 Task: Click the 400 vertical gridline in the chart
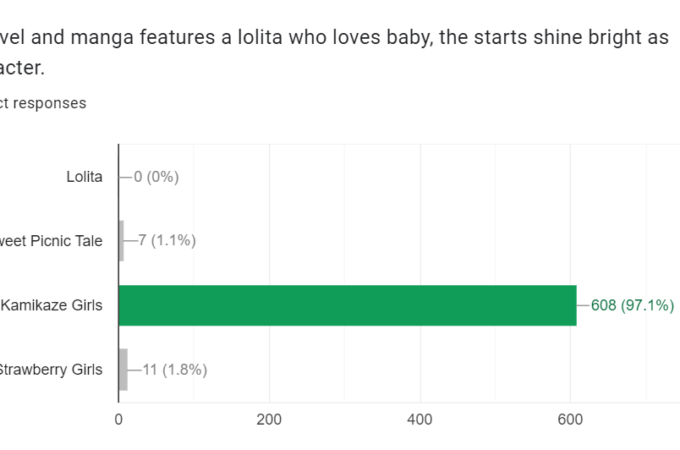420,210
